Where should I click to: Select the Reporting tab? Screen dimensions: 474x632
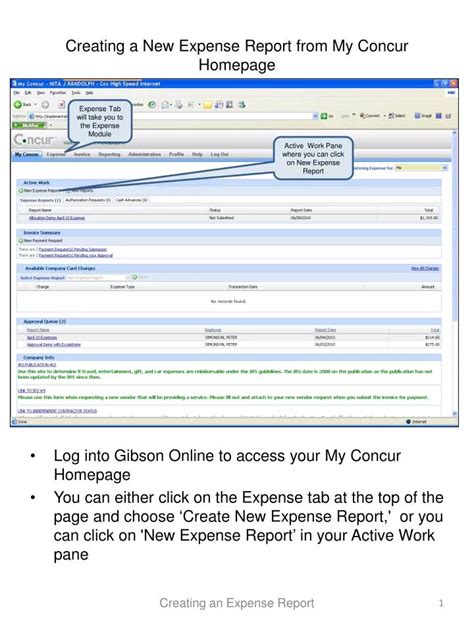[109, 154]
